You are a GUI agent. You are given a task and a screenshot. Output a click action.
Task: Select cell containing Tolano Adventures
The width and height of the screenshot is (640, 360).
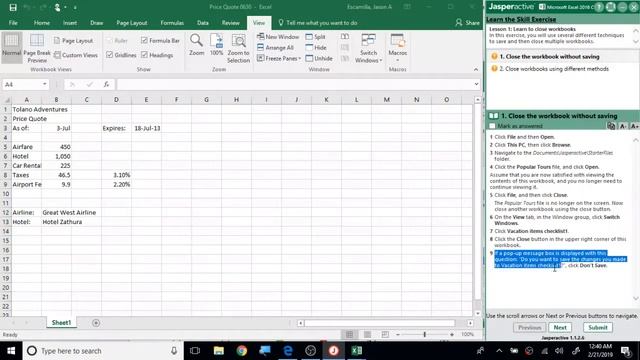[27, 109]
